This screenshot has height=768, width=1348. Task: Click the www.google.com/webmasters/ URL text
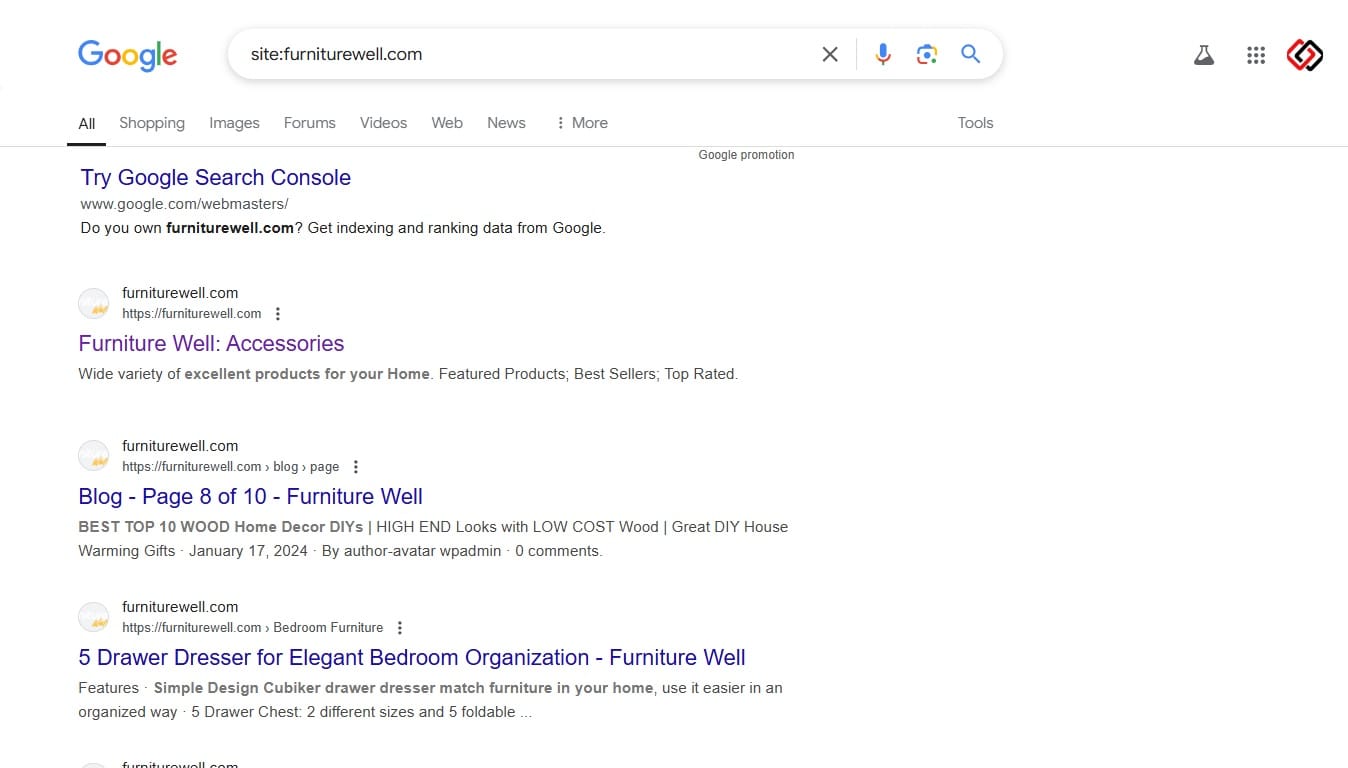(x=184, y=204)
